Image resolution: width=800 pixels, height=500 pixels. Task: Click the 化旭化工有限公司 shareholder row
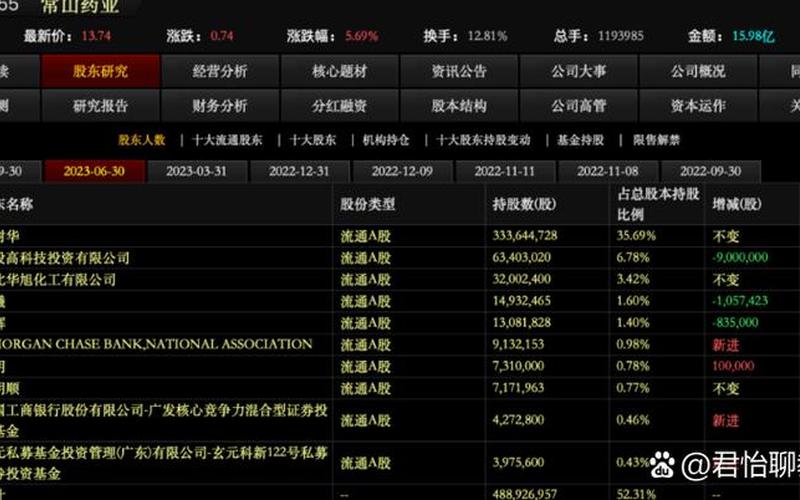pyautogui.click(x=166, y=280)
